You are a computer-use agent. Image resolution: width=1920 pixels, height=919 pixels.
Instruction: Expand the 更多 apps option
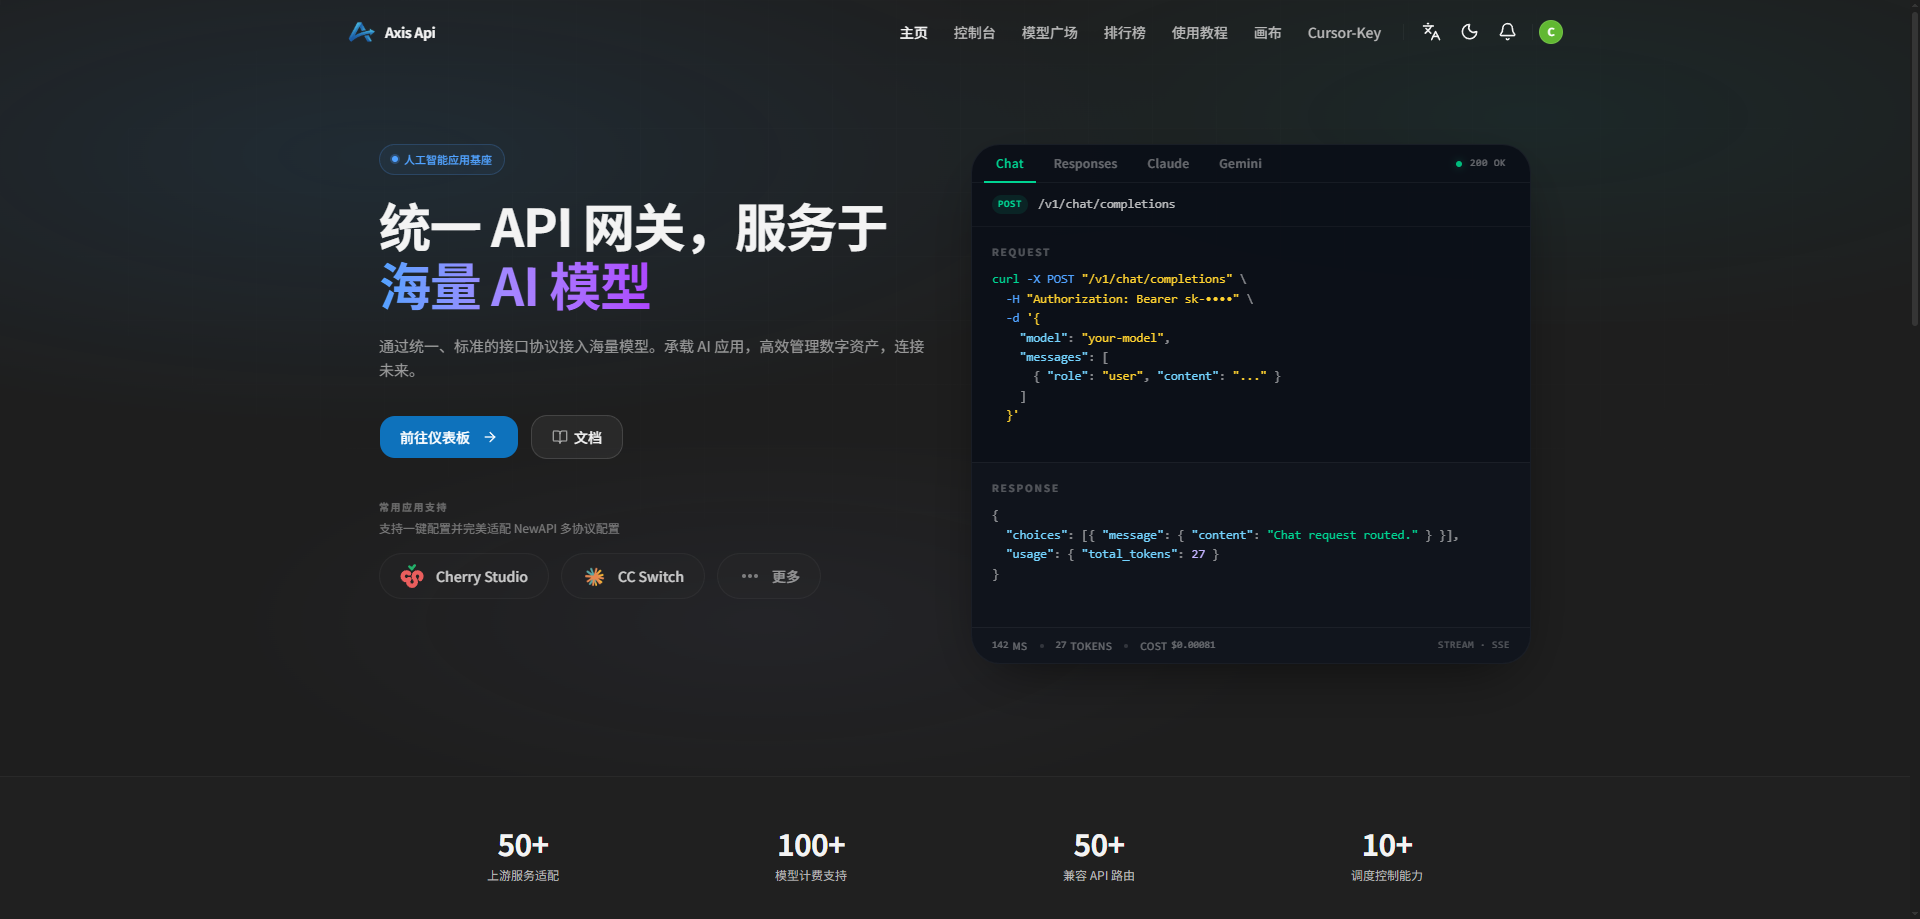pos(769,577)
